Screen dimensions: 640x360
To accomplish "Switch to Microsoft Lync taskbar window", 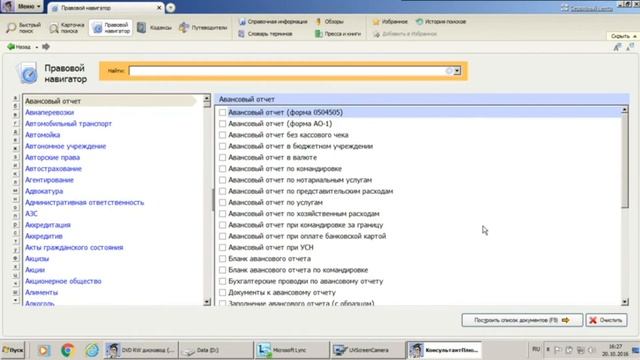I will pyautogui.click(x=291, y=350).
